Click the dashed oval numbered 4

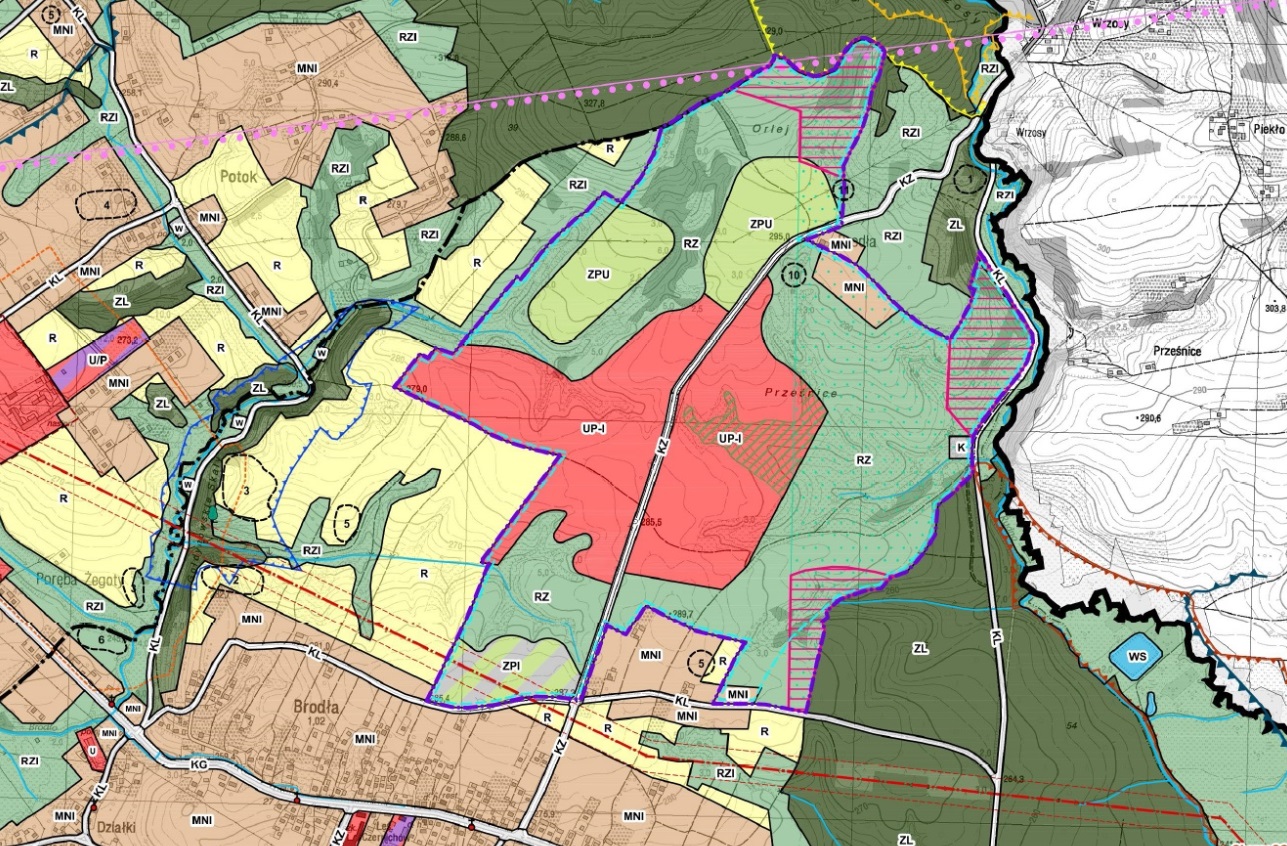tap(106, 205)
